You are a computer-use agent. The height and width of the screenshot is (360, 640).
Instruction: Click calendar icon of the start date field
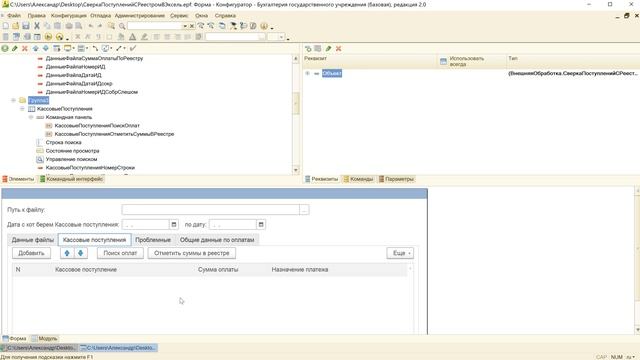click(x=173, y=224)
